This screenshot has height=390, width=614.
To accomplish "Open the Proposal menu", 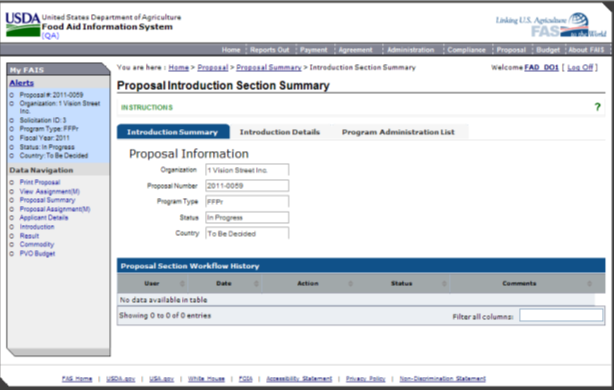I will pyautogui.click(x=511, y=50).
